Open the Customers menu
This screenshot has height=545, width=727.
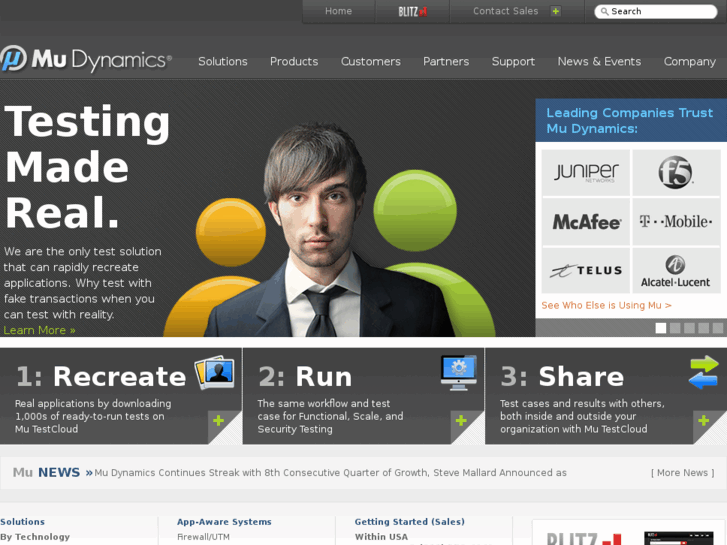[370, 62]
